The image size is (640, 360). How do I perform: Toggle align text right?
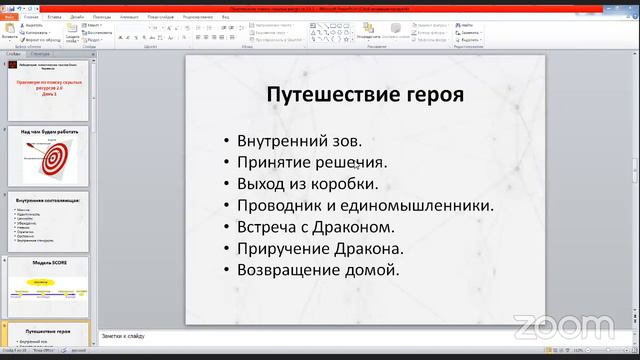(214, 38)
